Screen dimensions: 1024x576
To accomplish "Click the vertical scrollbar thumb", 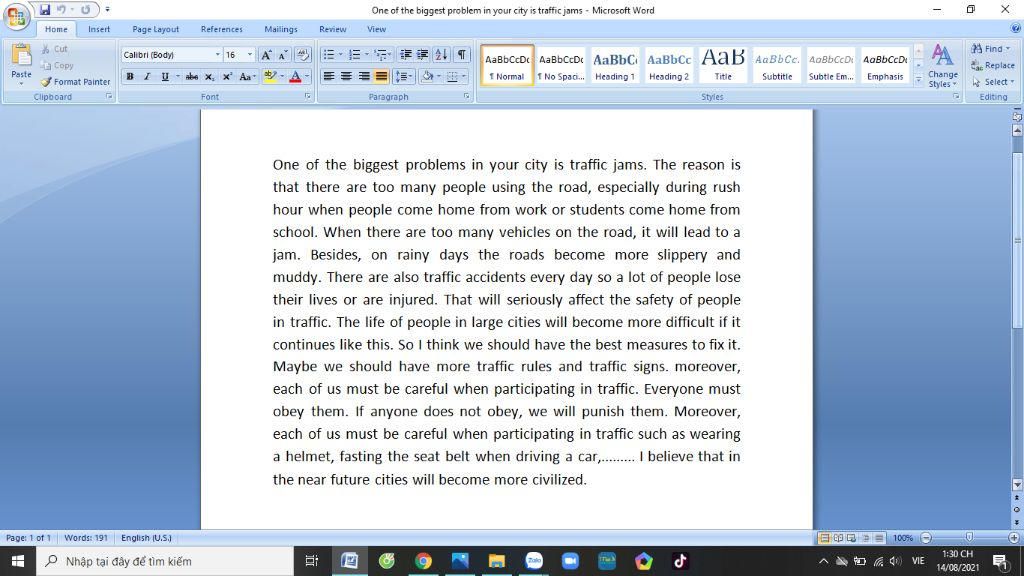I will 1017,240.
